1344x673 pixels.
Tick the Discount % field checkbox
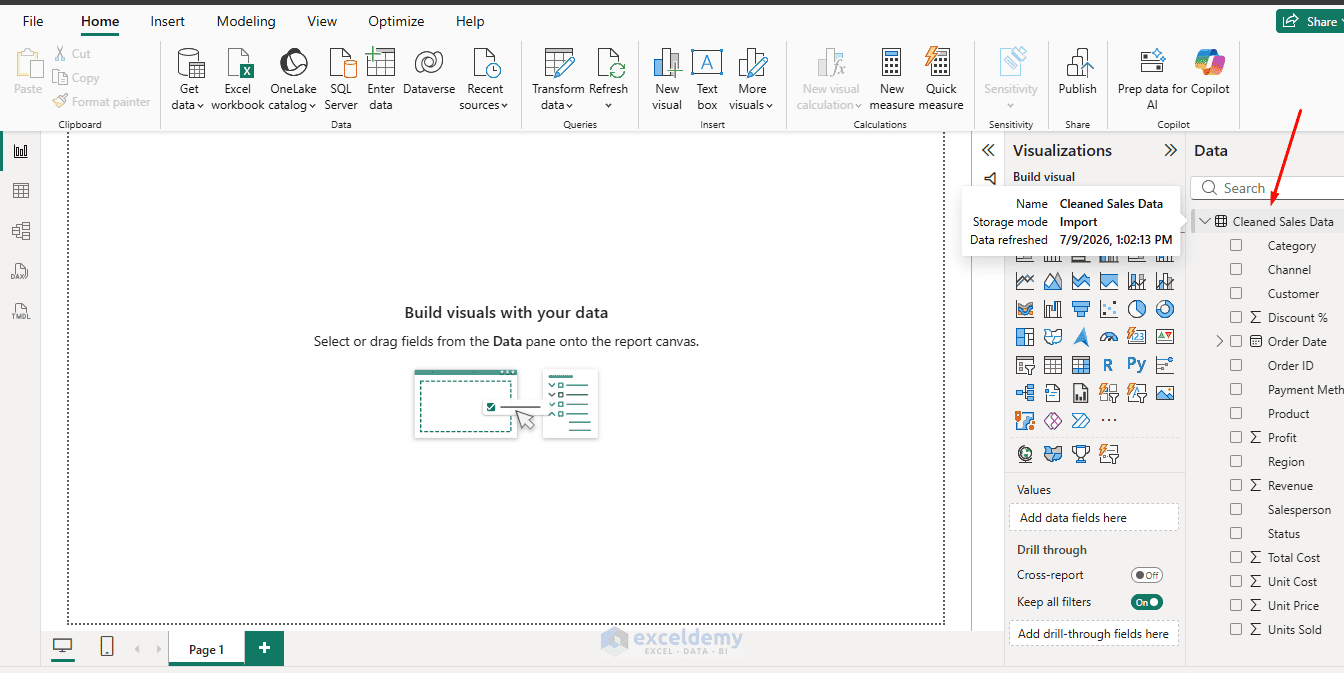click(1236, 317)
